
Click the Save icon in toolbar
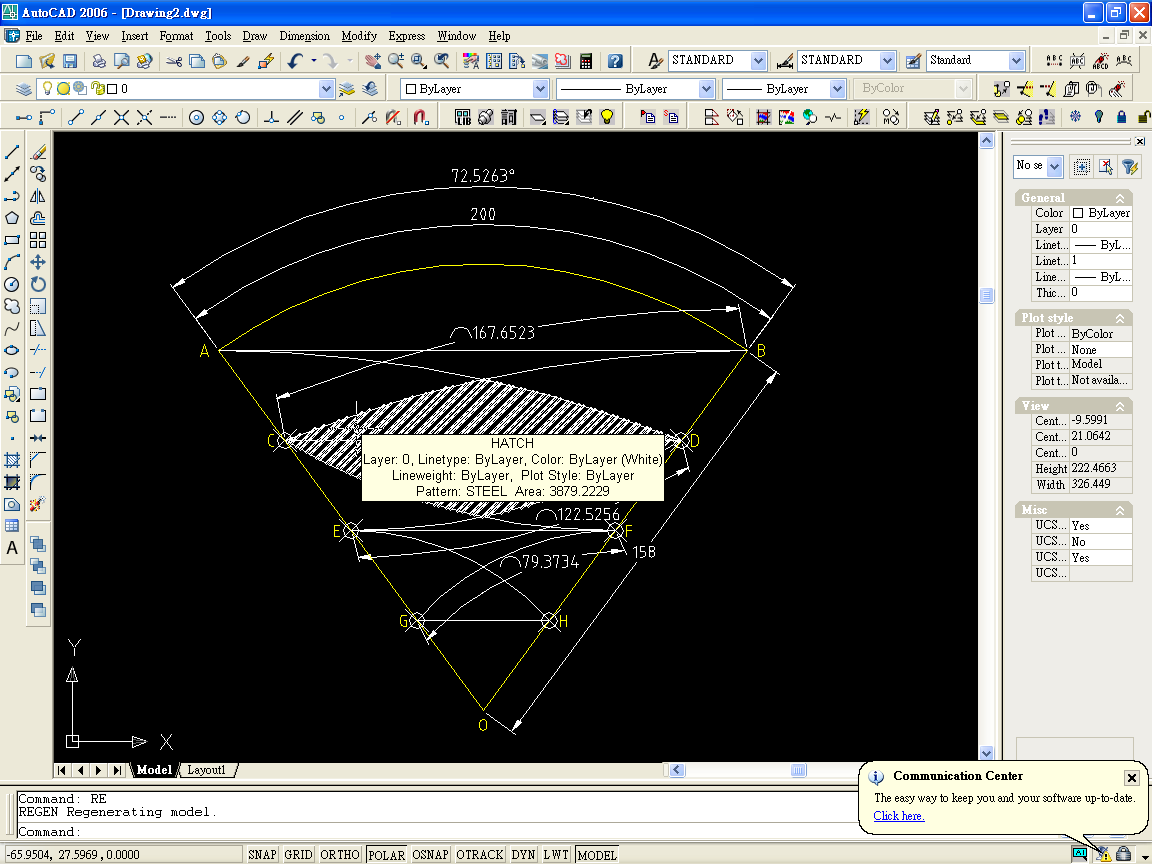tap(70, 61)
